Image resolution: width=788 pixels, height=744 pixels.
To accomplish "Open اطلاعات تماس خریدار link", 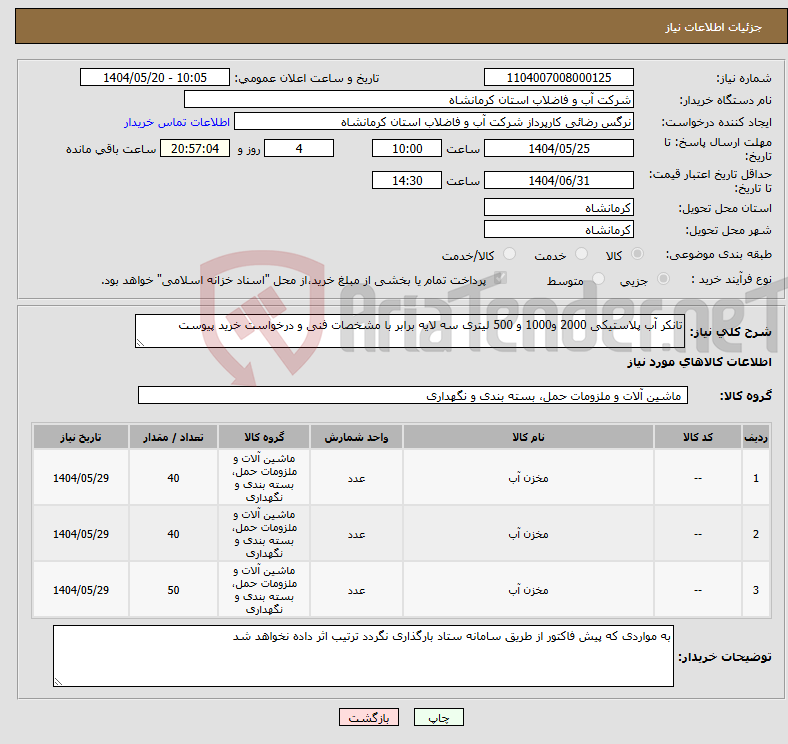I will (x=177, y=122).
